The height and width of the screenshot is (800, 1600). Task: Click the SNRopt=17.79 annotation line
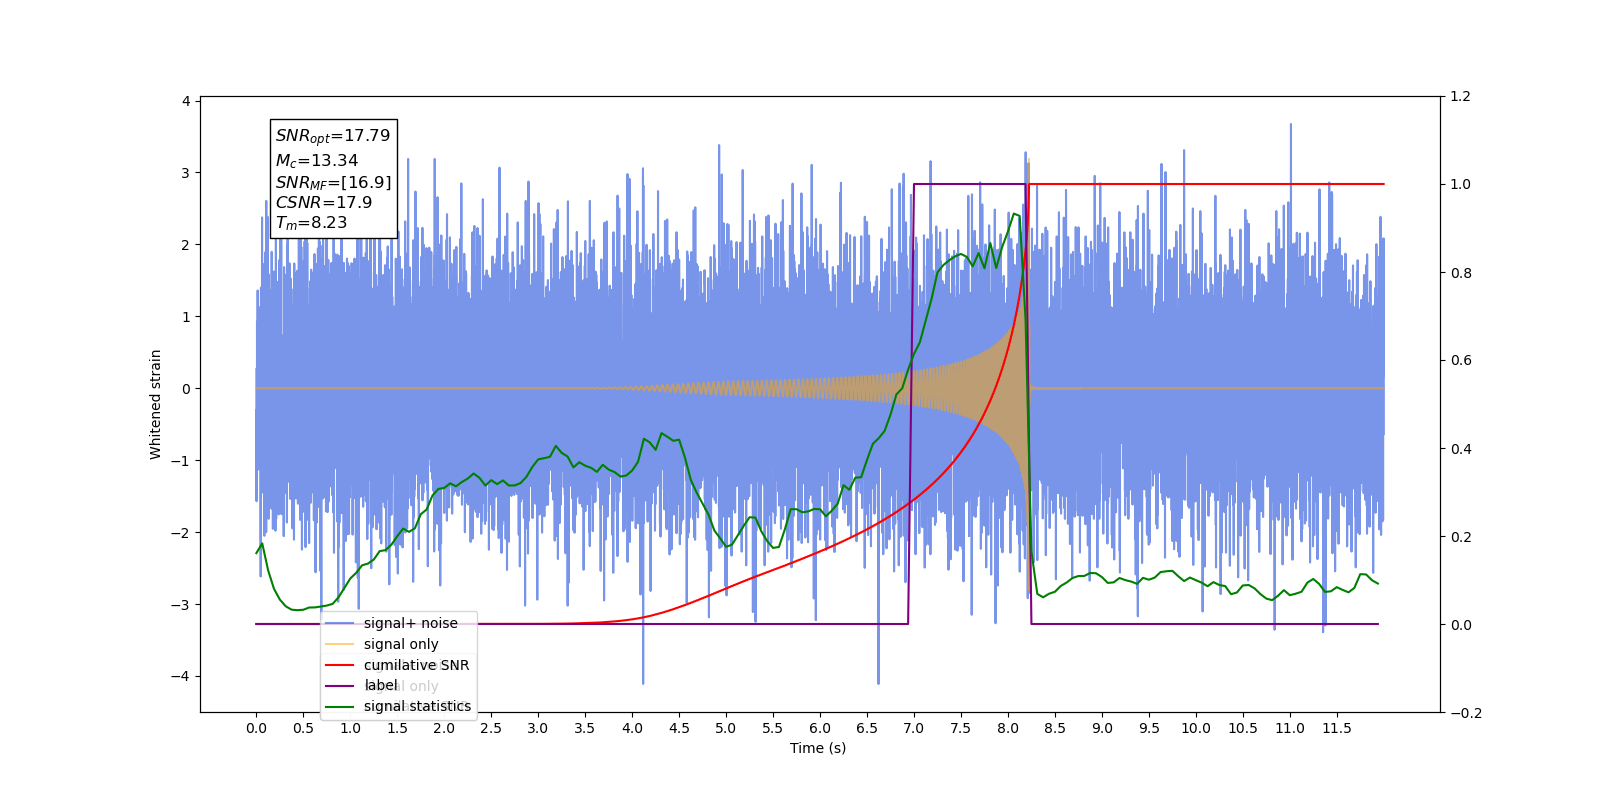pos(333,136)
